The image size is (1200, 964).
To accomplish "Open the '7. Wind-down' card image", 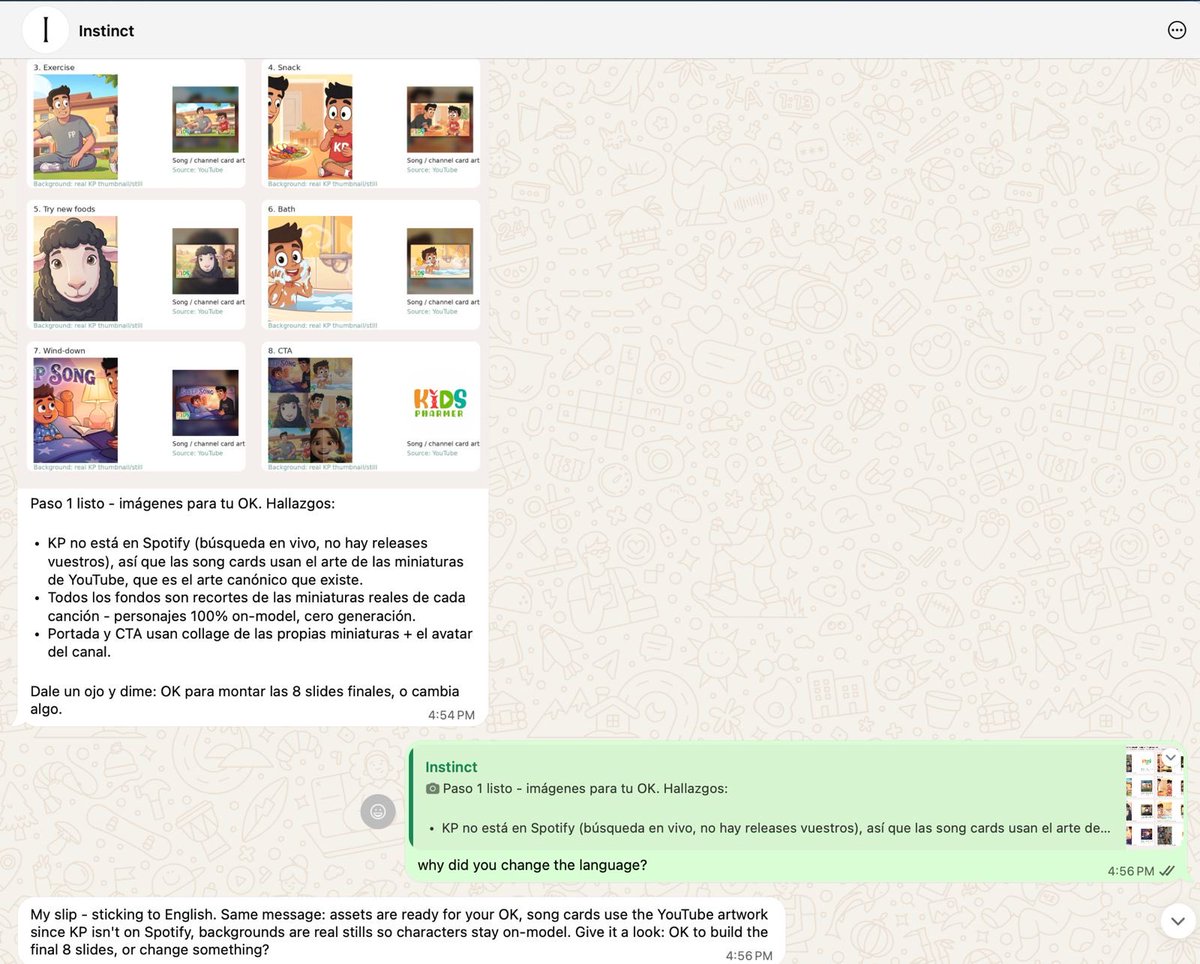I will [76, 410].
